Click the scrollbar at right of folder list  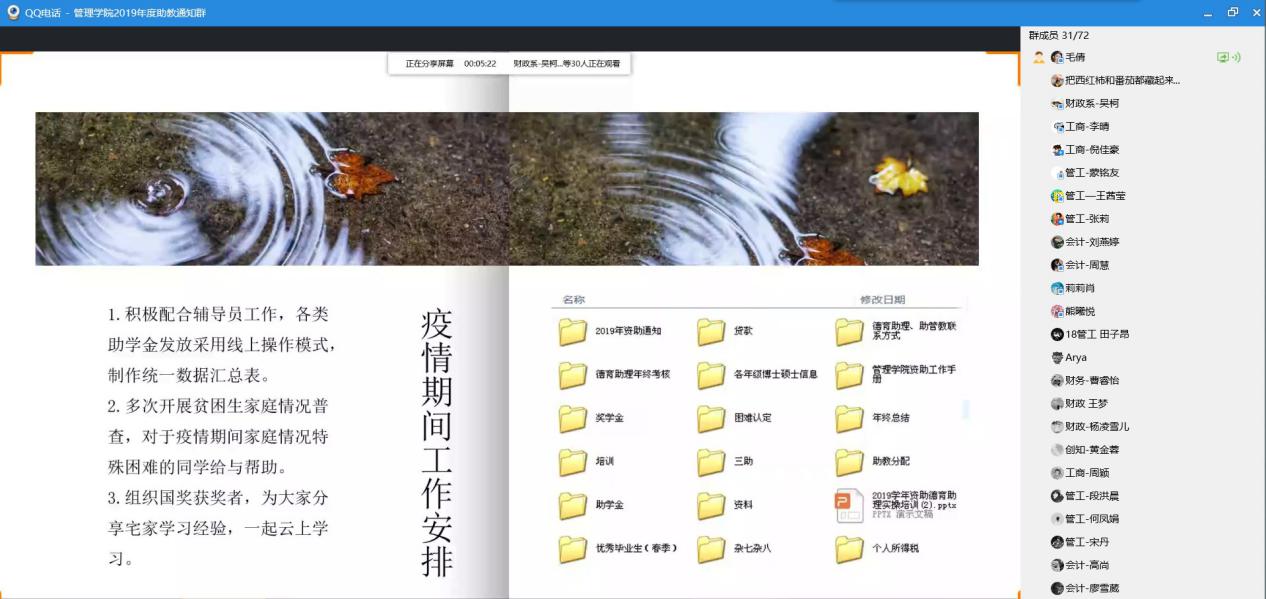[x=965, y=409]
